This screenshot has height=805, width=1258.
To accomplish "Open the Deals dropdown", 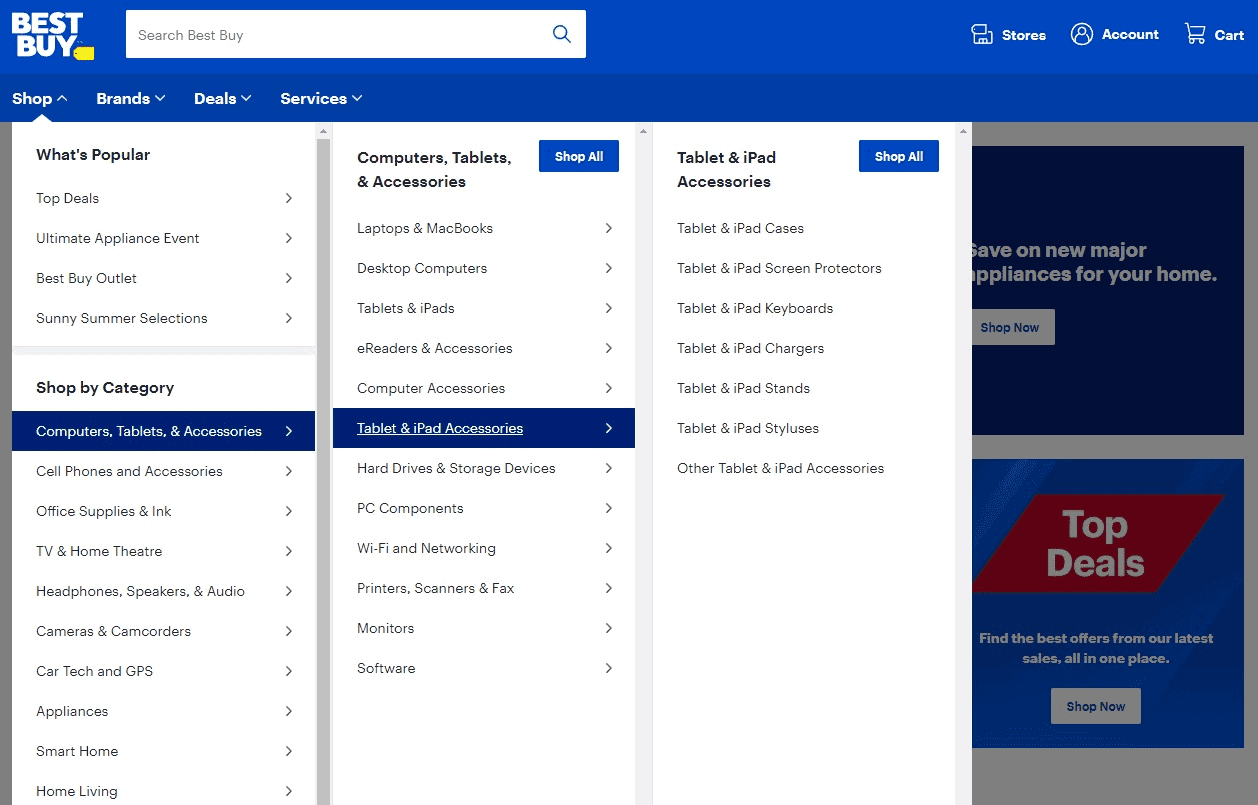I will 221,97.
